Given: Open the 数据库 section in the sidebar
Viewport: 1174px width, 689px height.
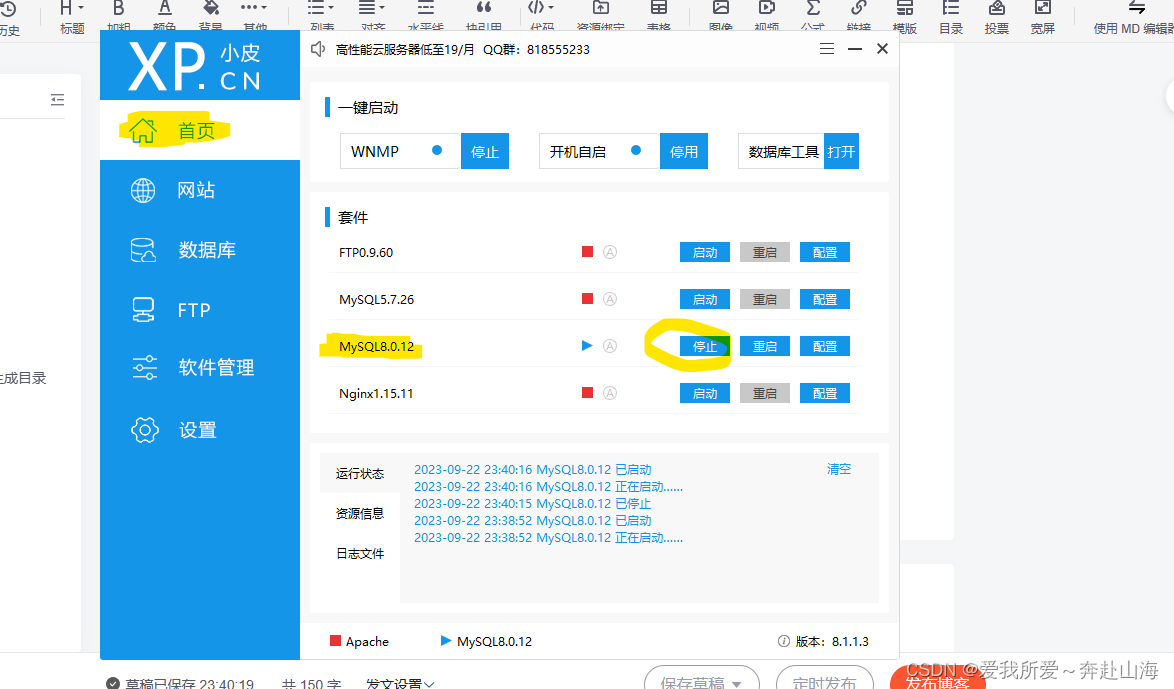Looking at the screenshot, I should click(x=200, y=250).
